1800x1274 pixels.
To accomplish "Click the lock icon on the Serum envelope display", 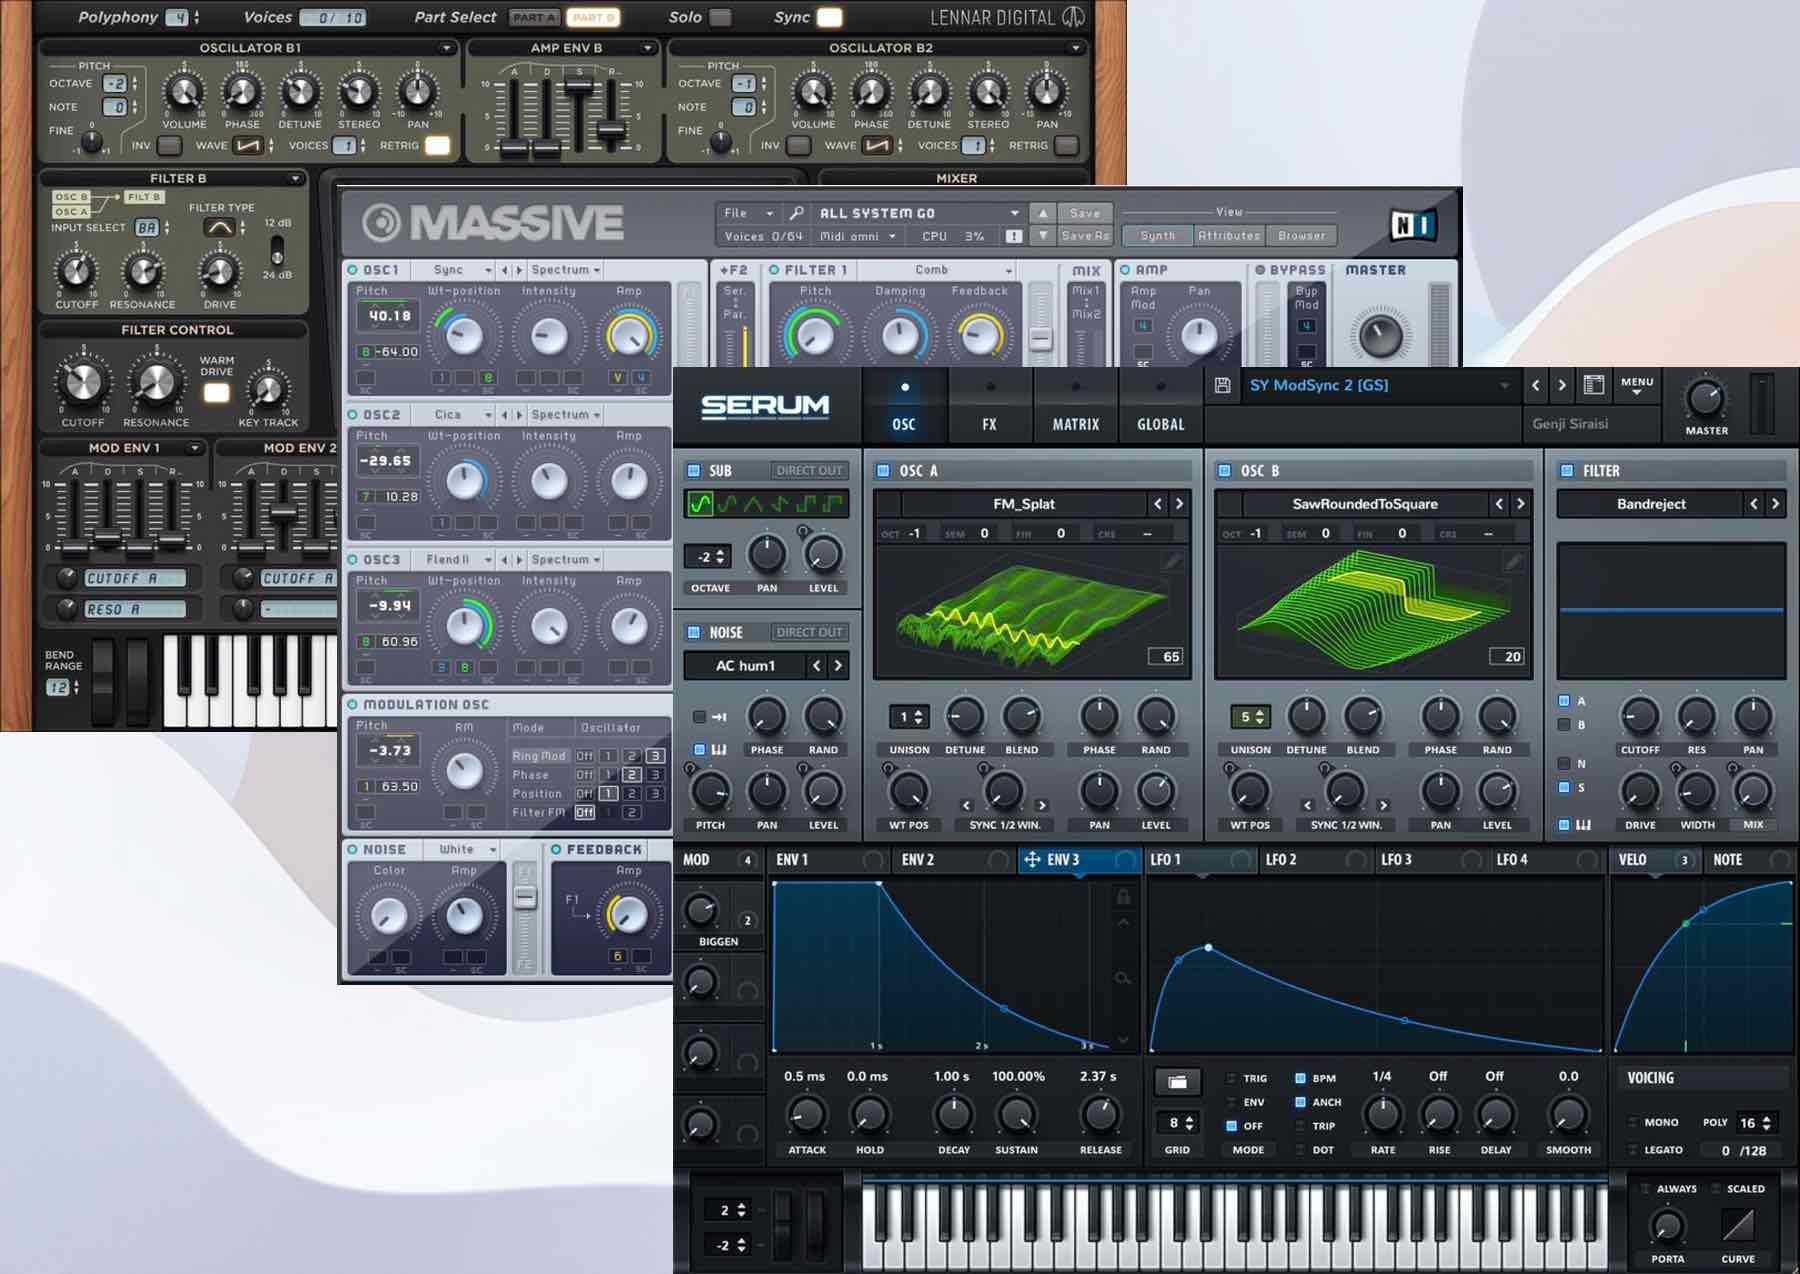I will (x=1123, y=897).
